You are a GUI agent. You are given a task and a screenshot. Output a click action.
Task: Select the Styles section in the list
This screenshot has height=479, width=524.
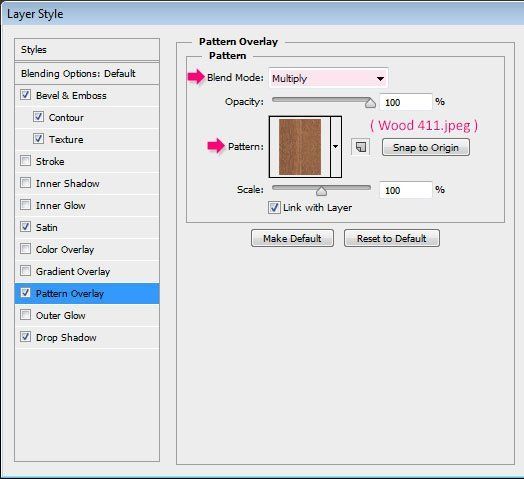click(x=87, y=50)
